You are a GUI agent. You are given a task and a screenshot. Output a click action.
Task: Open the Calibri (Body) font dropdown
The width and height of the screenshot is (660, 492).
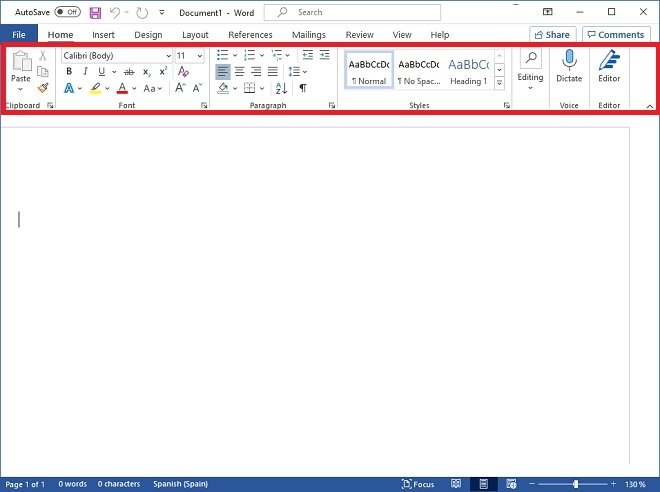(x=168, y=56)
